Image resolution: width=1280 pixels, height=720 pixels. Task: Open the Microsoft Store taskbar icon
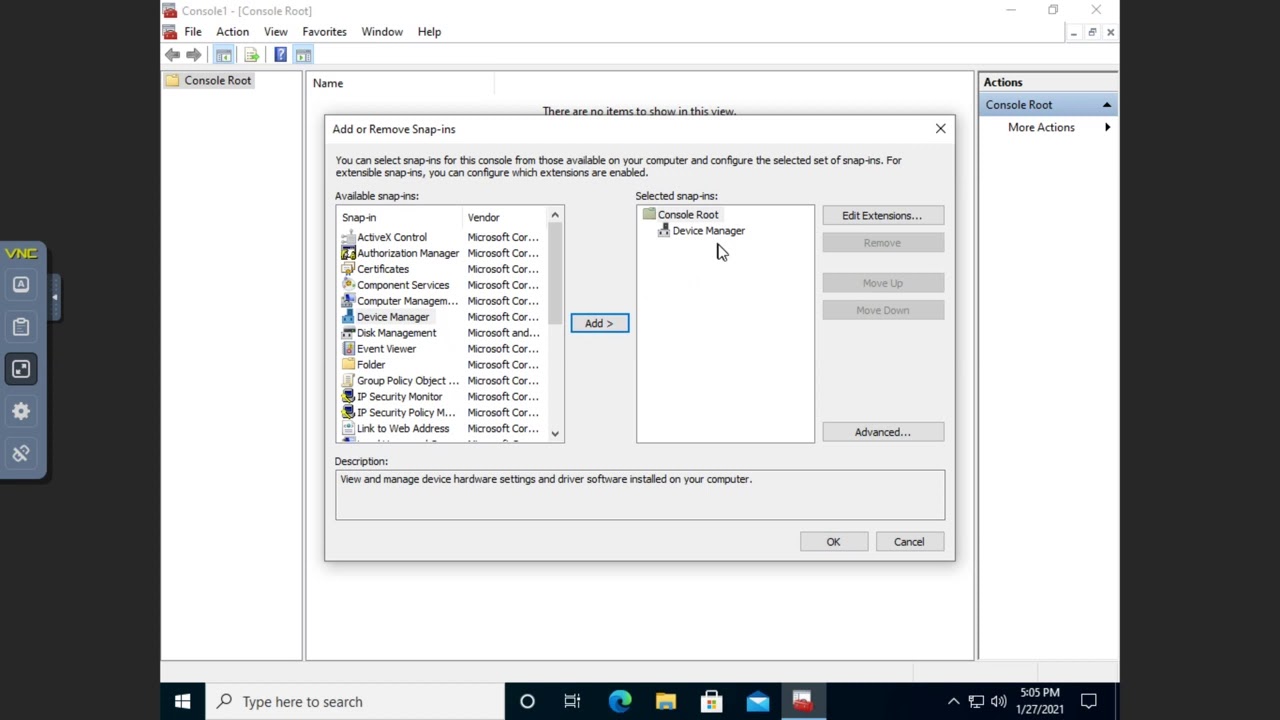pyautogui.click(x=712, y=701)
